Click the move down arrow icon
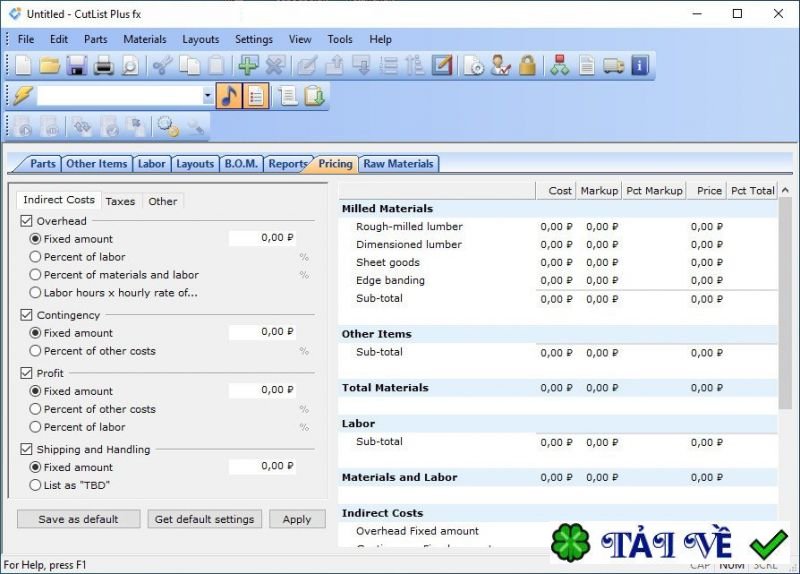 click(362, 66)
